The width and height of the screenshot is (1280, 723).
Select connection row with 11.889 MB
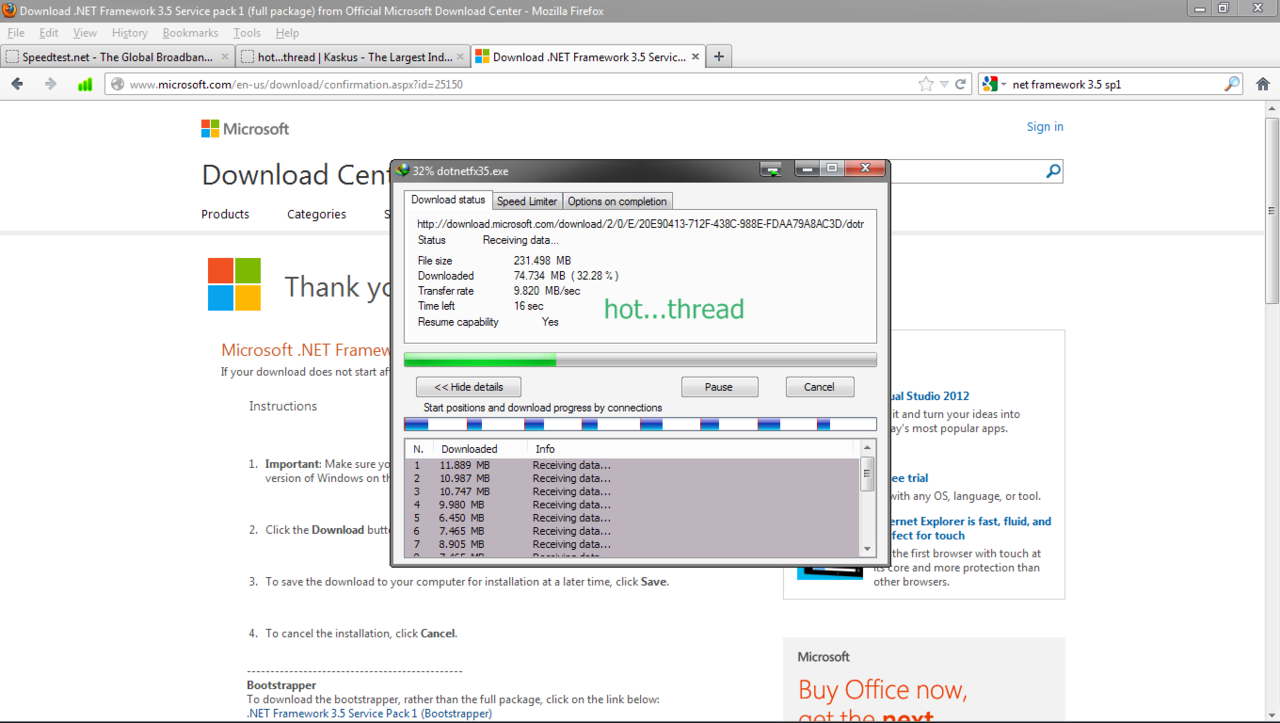(x=632, y=465)
